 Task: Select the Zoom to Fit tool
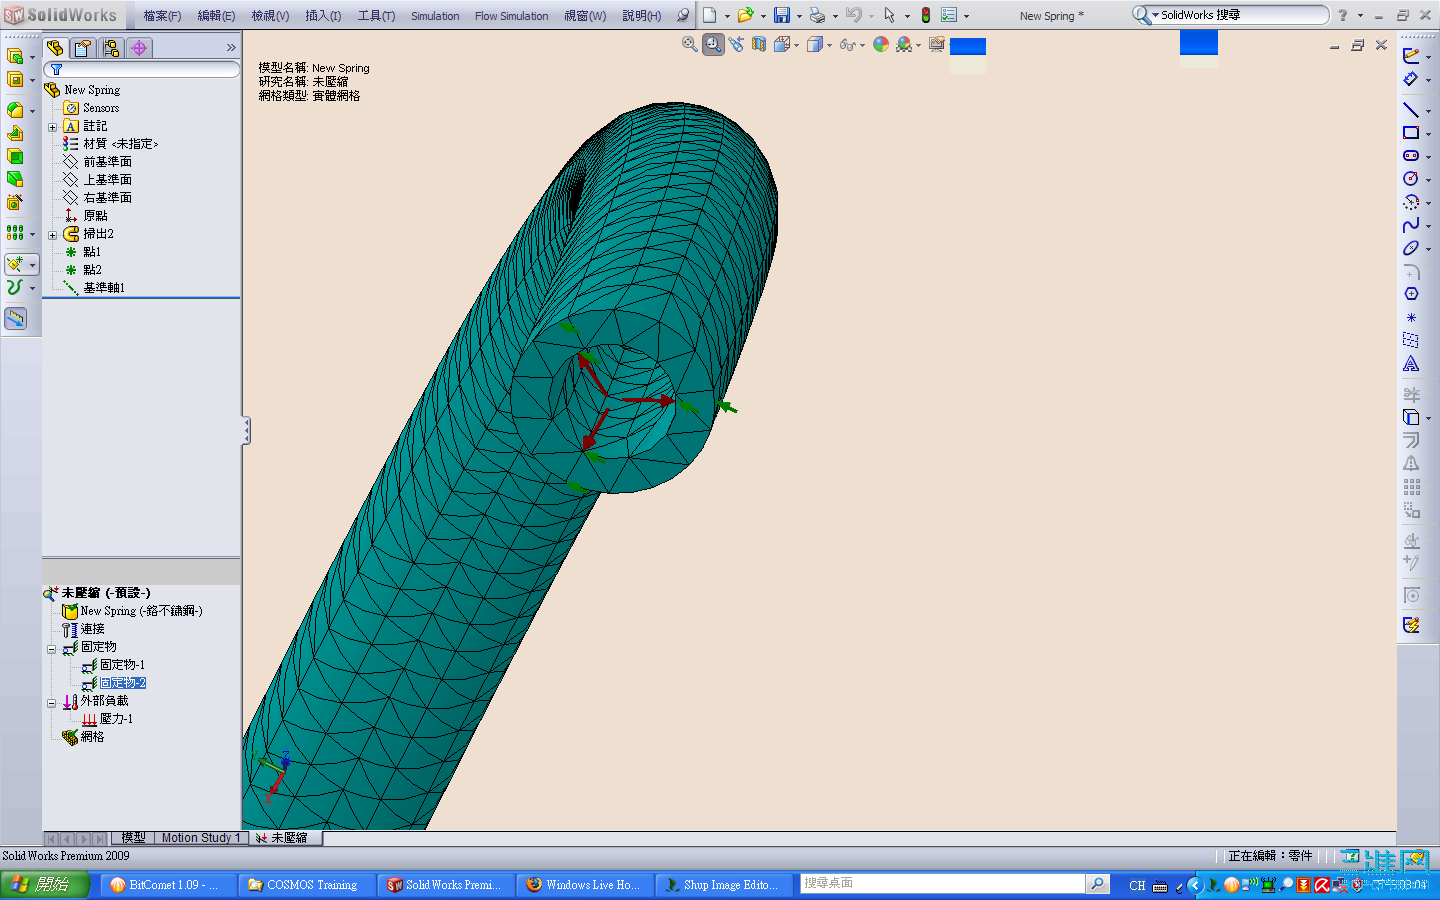coord(689,44)
